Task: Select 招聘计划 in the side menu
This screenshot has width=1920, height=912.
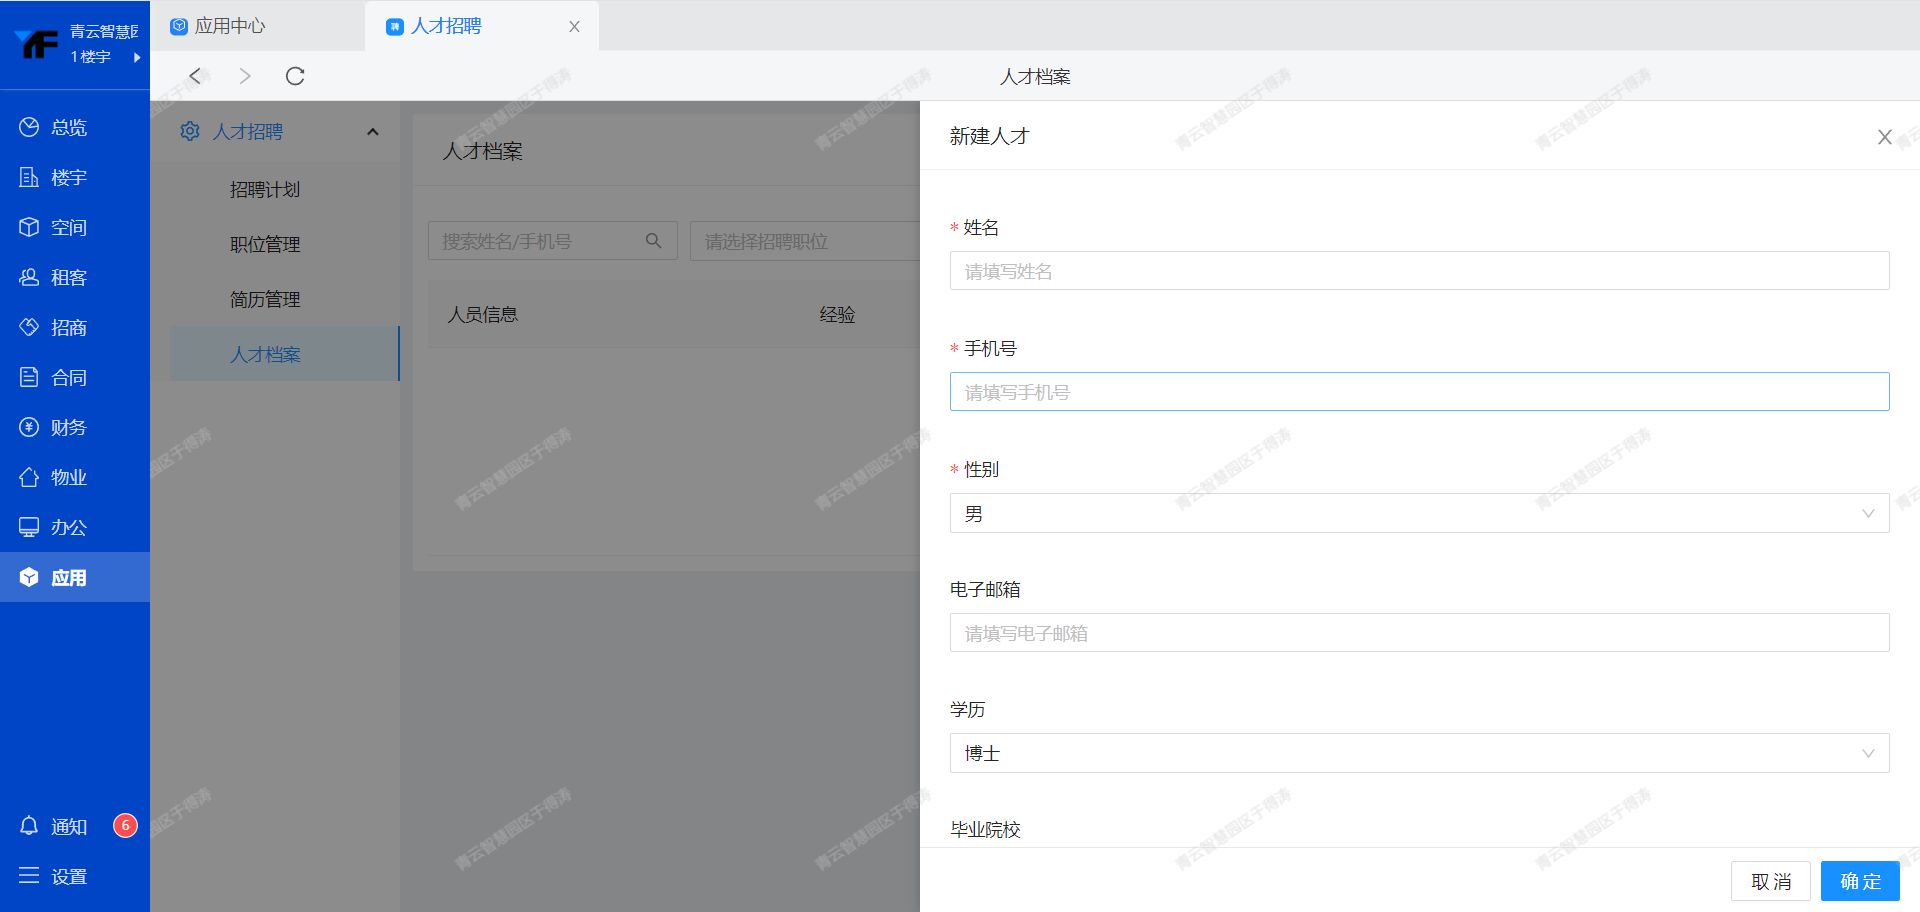Action: pyautogui.click(x=265, y=190)
